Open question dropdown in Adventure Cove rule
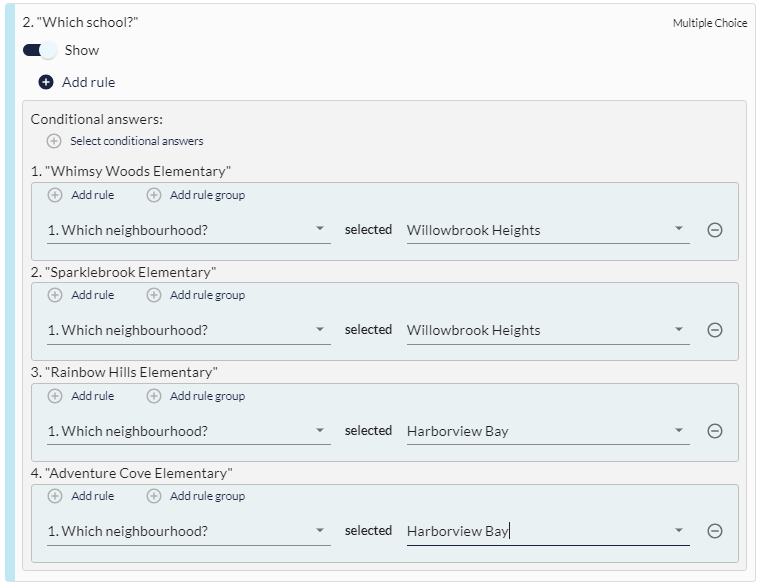The image size is (763, 587). click(189, 532)
